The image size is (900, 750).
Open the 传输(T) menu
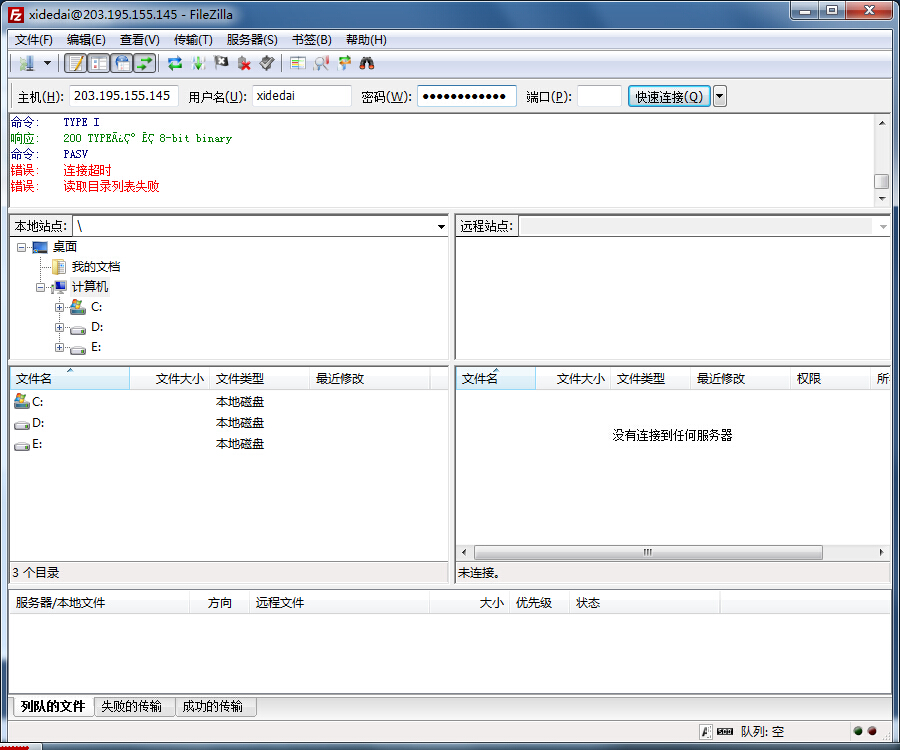(x=193, y=40)
